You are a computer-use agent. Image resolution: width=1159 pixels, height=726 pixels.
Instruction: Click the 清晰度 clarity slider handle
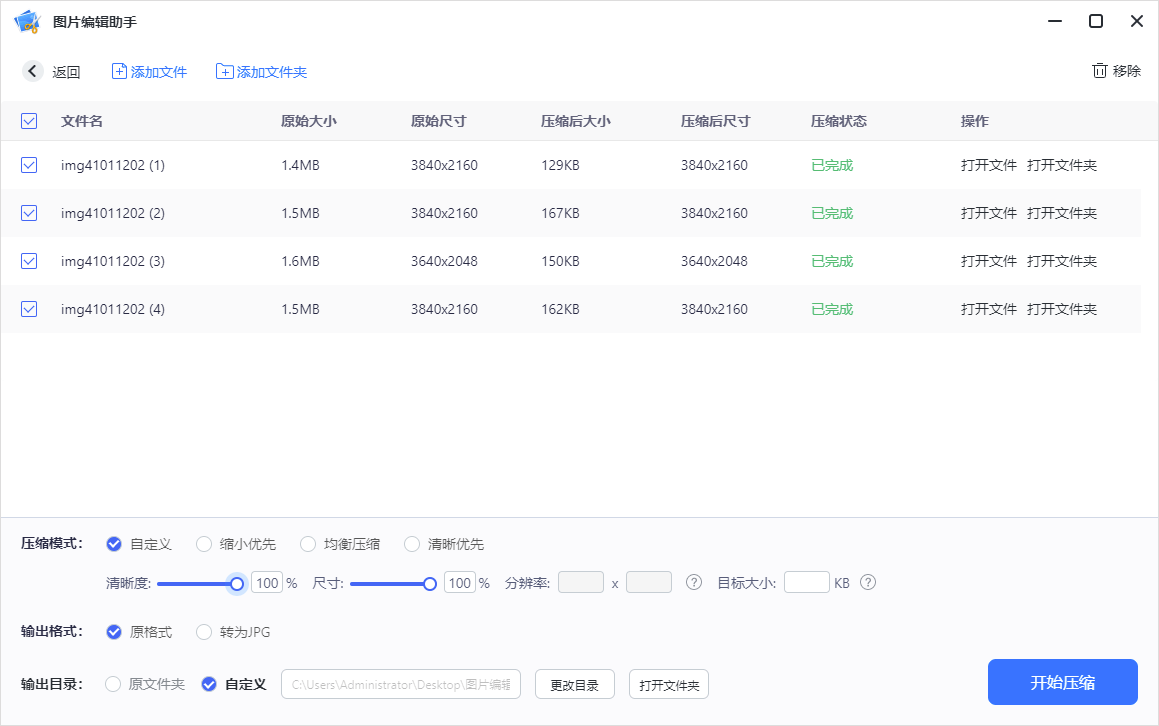click(x=237, y=582)
